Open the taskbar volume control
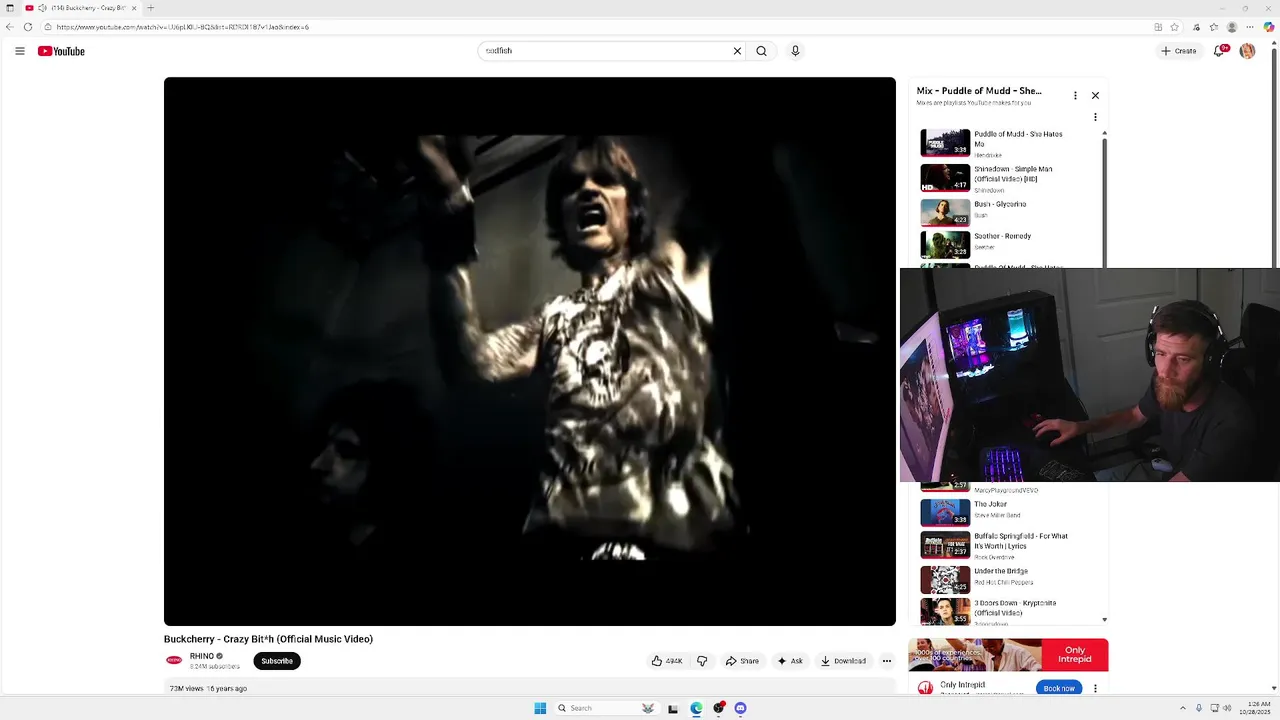Image resolution: width=1280 pixels, height=720 pixels. [1227, 708]
